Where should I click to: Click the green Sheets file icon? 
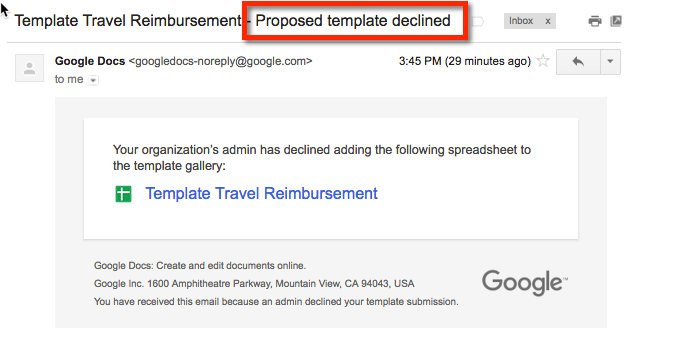[x=123, y=194]
